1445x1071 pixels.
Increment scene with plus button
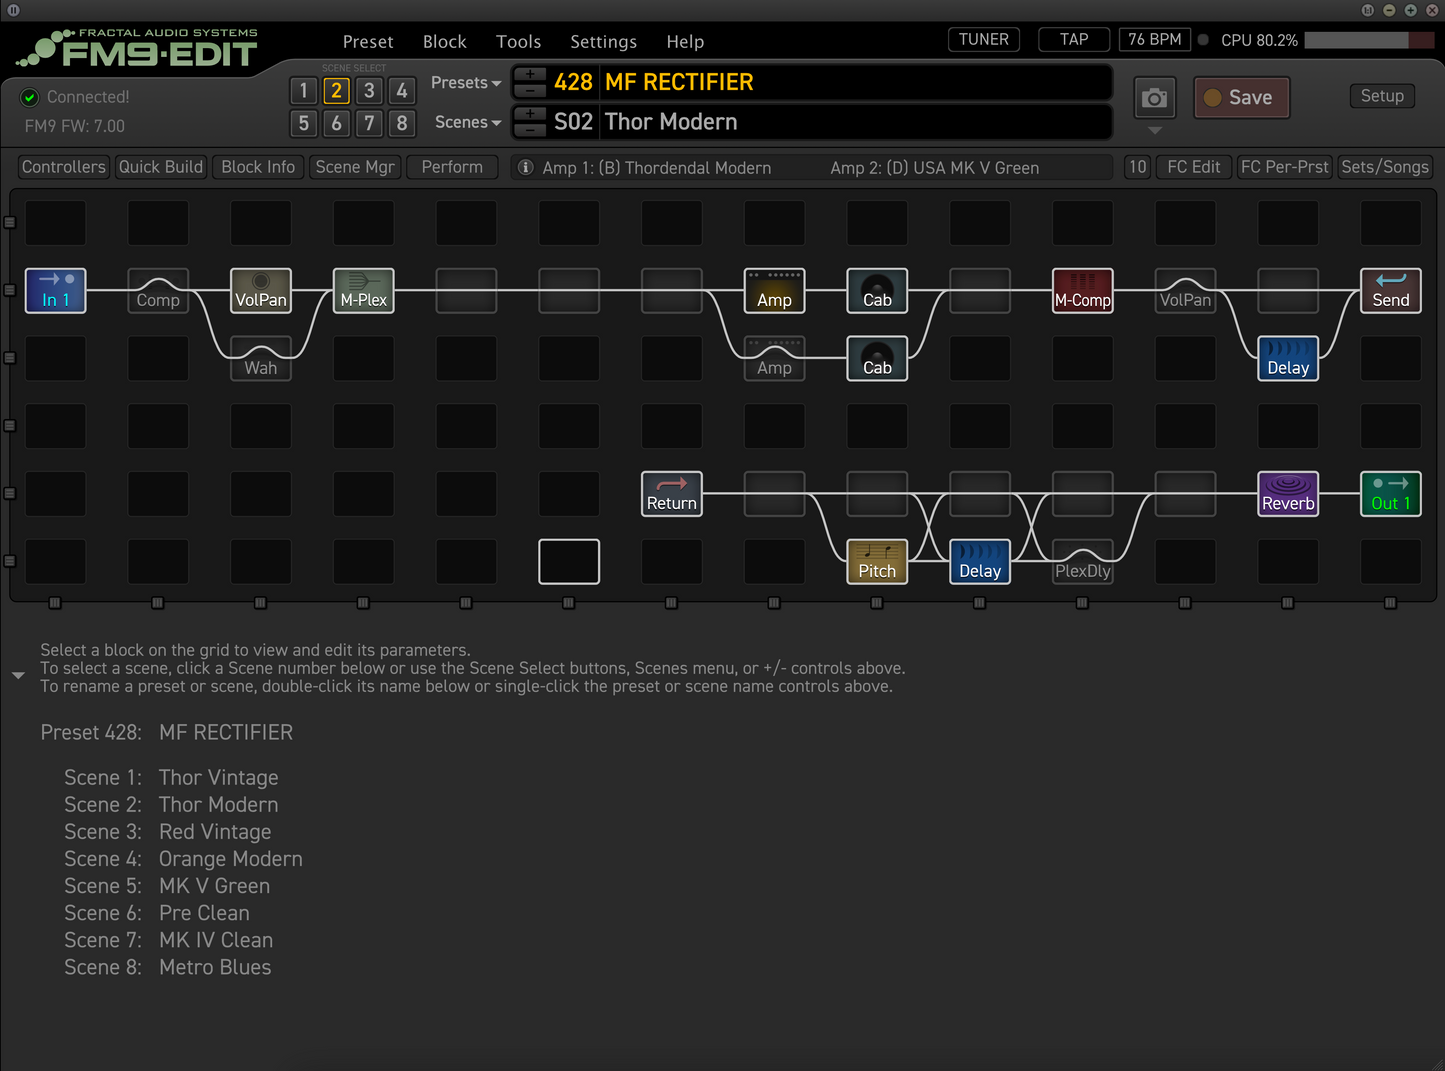pyautogui.click(x=530, y=114)
